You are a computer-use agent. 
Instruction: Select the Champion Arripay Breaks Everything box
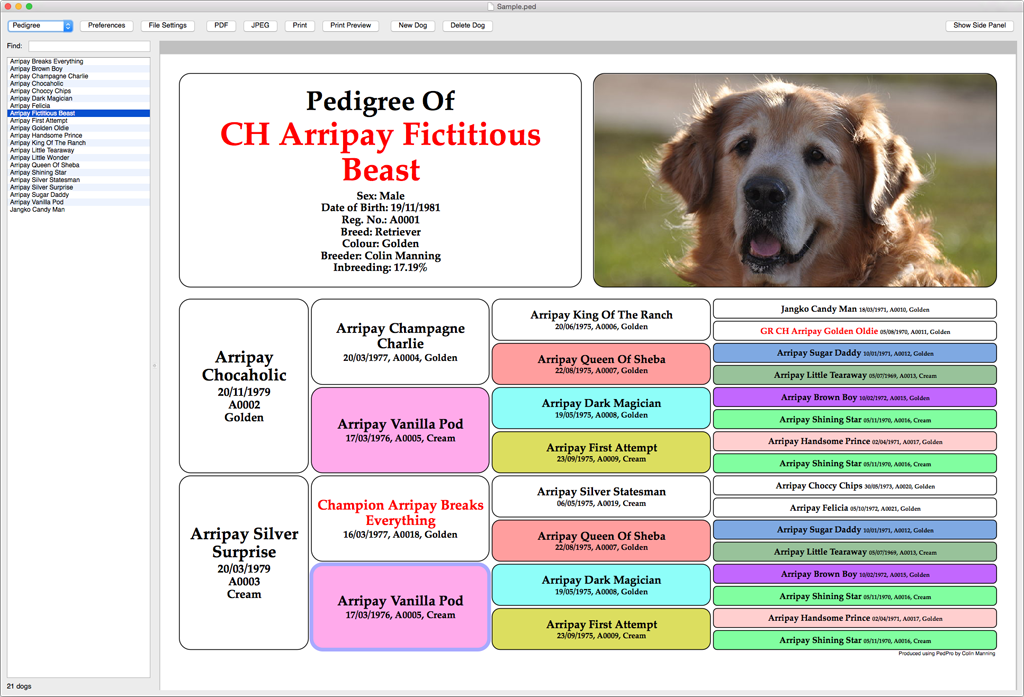coord(399,518)
